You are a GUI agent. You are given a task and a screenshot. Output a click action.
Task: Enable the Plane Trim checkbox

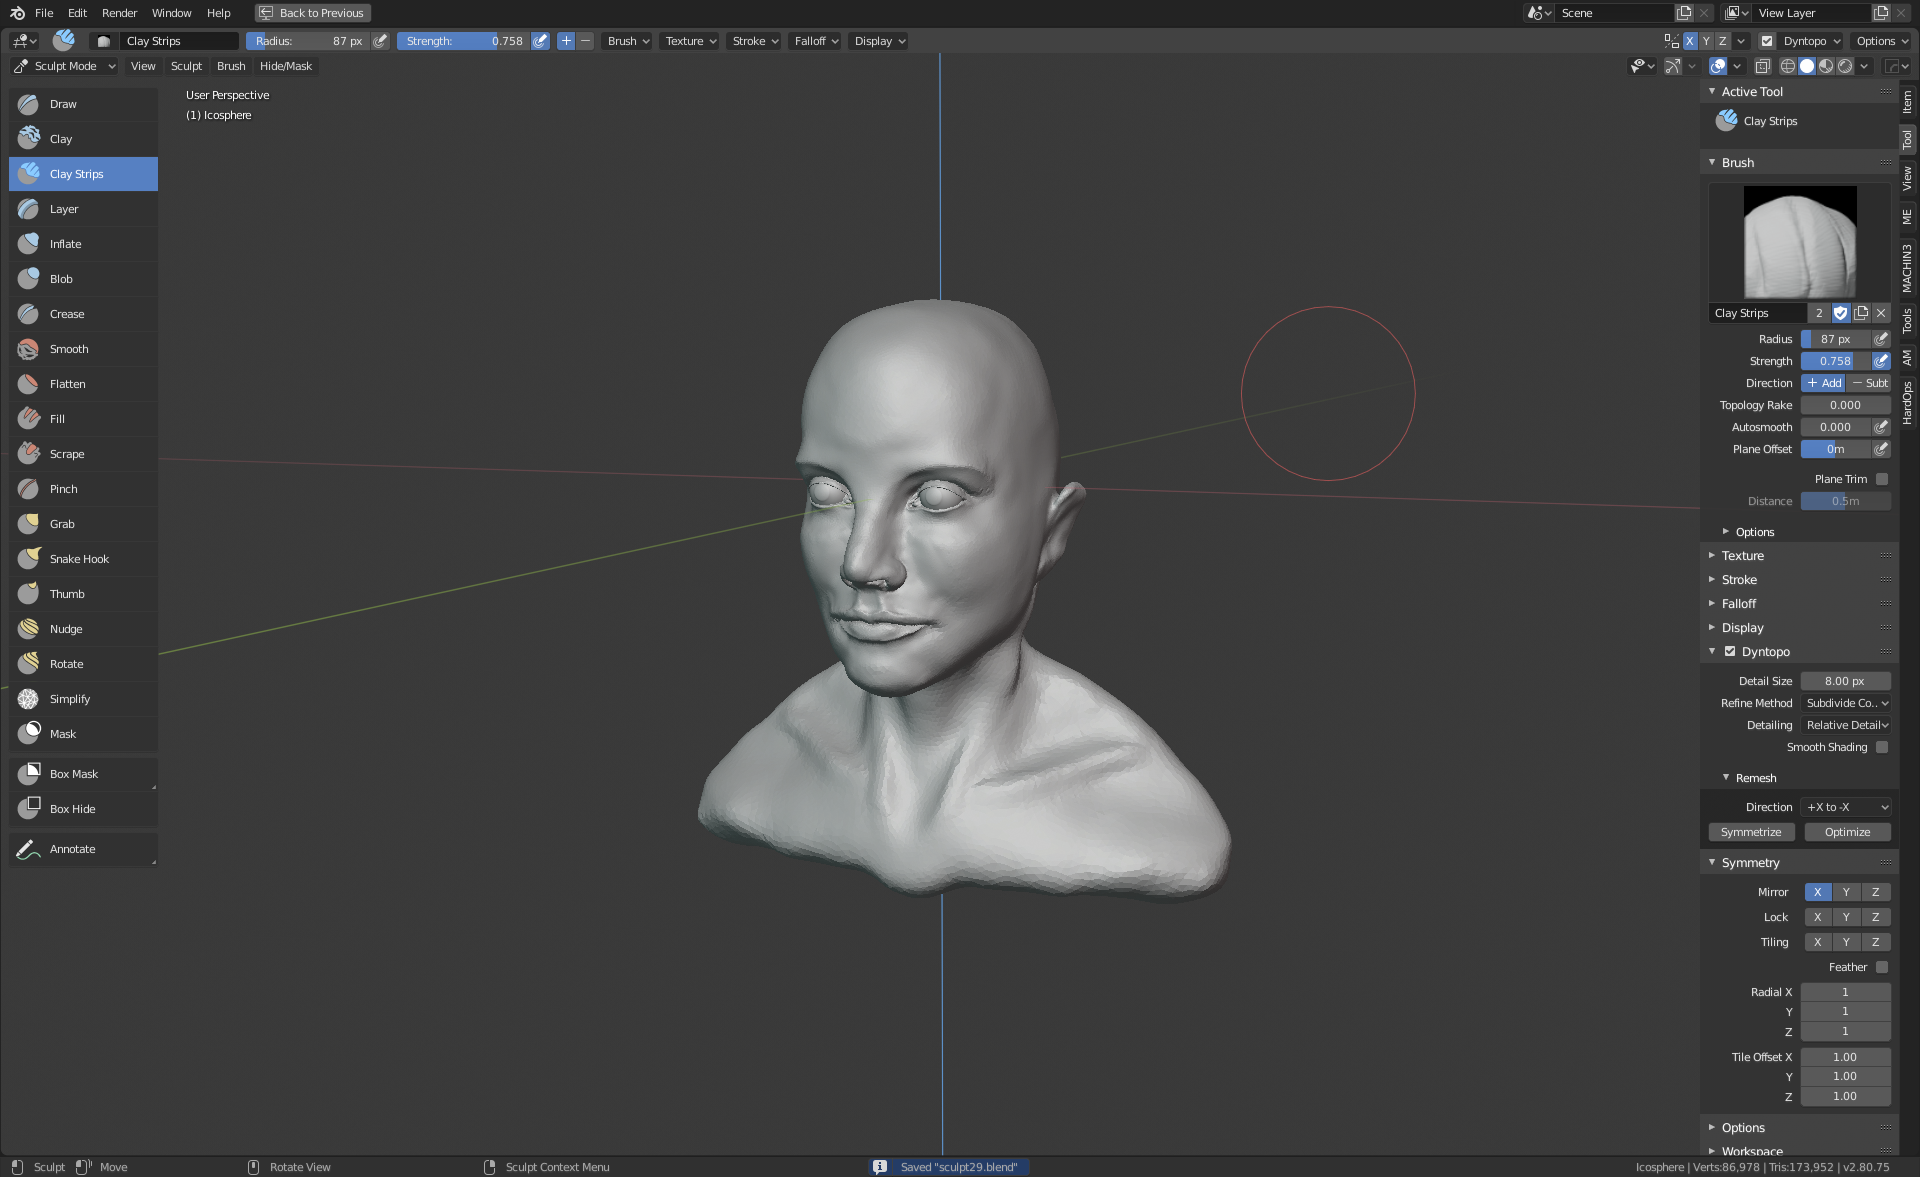(x=1882, y=479)
